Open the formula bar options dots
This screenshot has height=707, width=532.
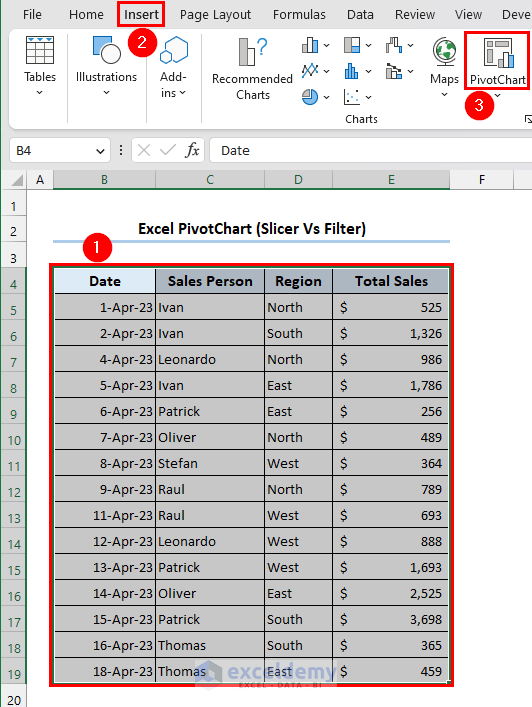click(121, 150)
